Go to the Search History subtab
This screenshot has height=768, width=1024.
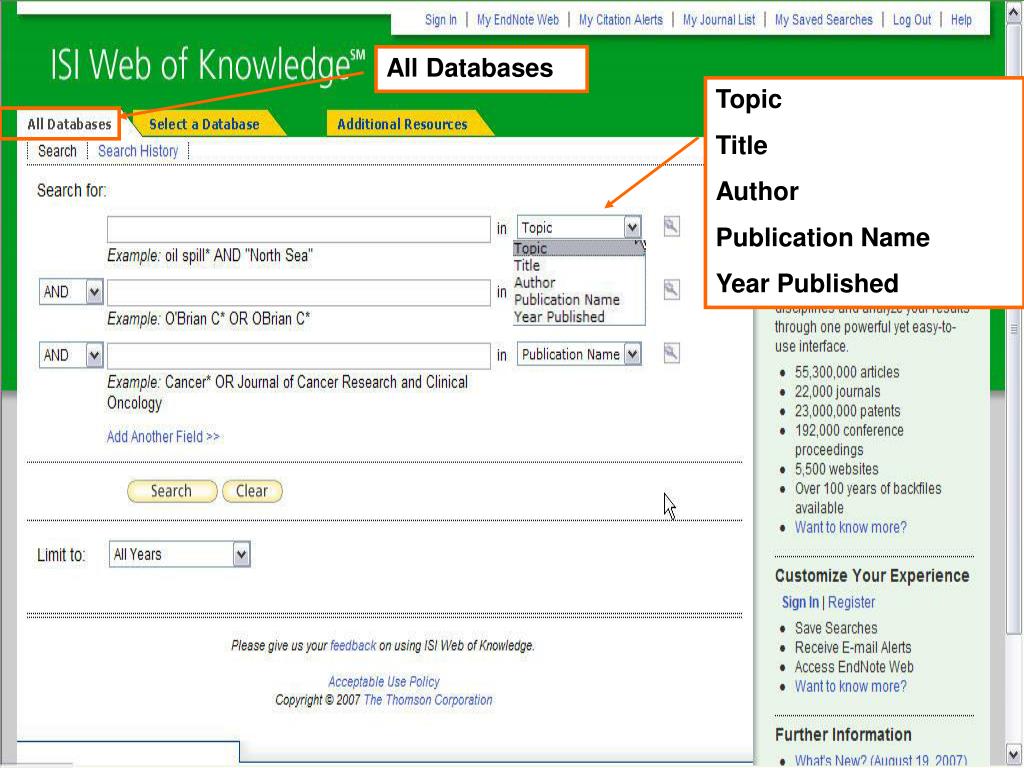[138, 151]
